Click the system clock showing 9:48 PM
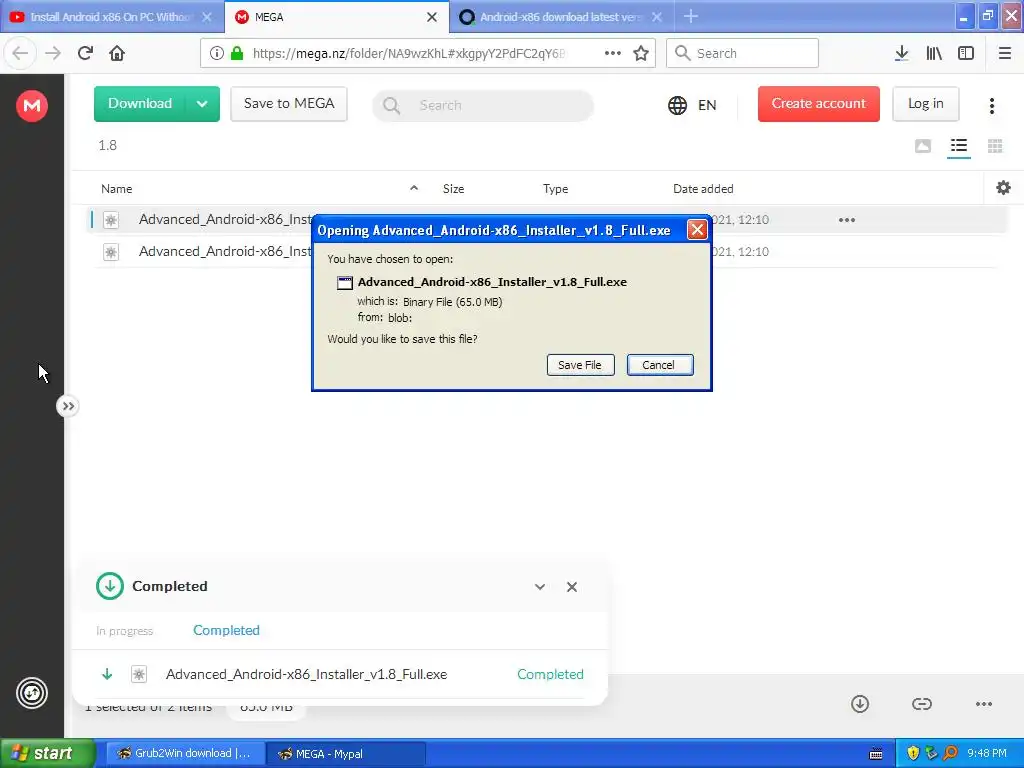This screenshot has width=1024, height=768. (x=986, y=753)
